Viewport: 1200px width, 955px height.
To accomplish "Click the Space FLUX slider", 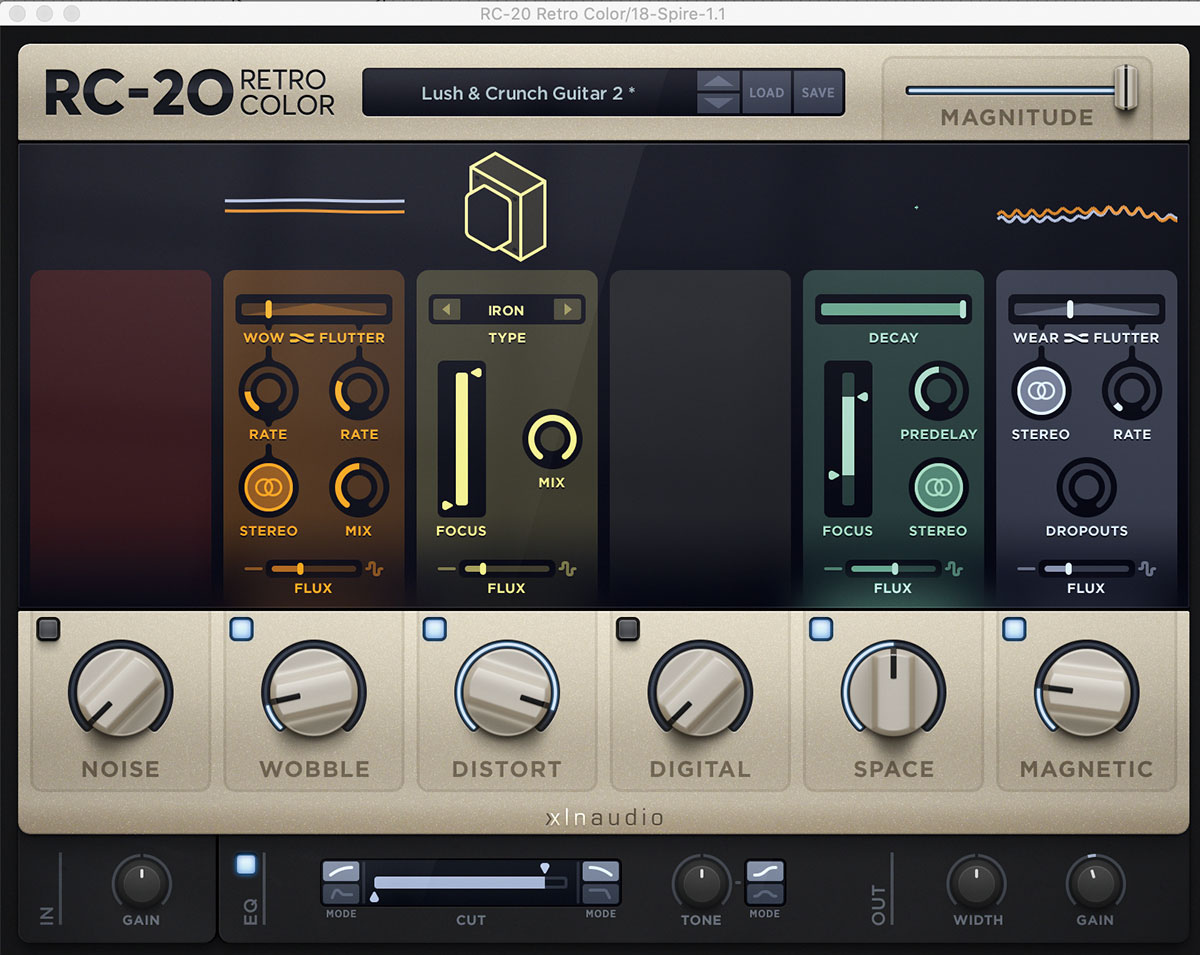I will pos(893,569).
